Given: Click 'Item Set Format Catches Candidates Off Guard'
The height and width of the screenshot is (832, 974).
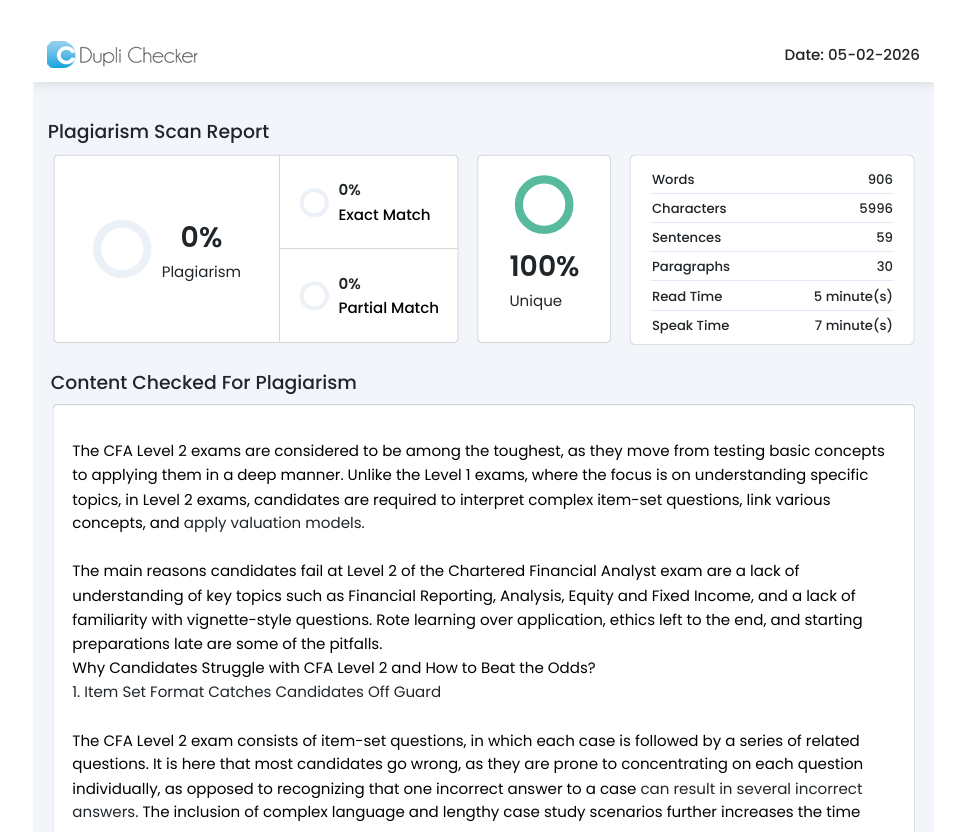Looking at the screenshot, I should point(262,692).
